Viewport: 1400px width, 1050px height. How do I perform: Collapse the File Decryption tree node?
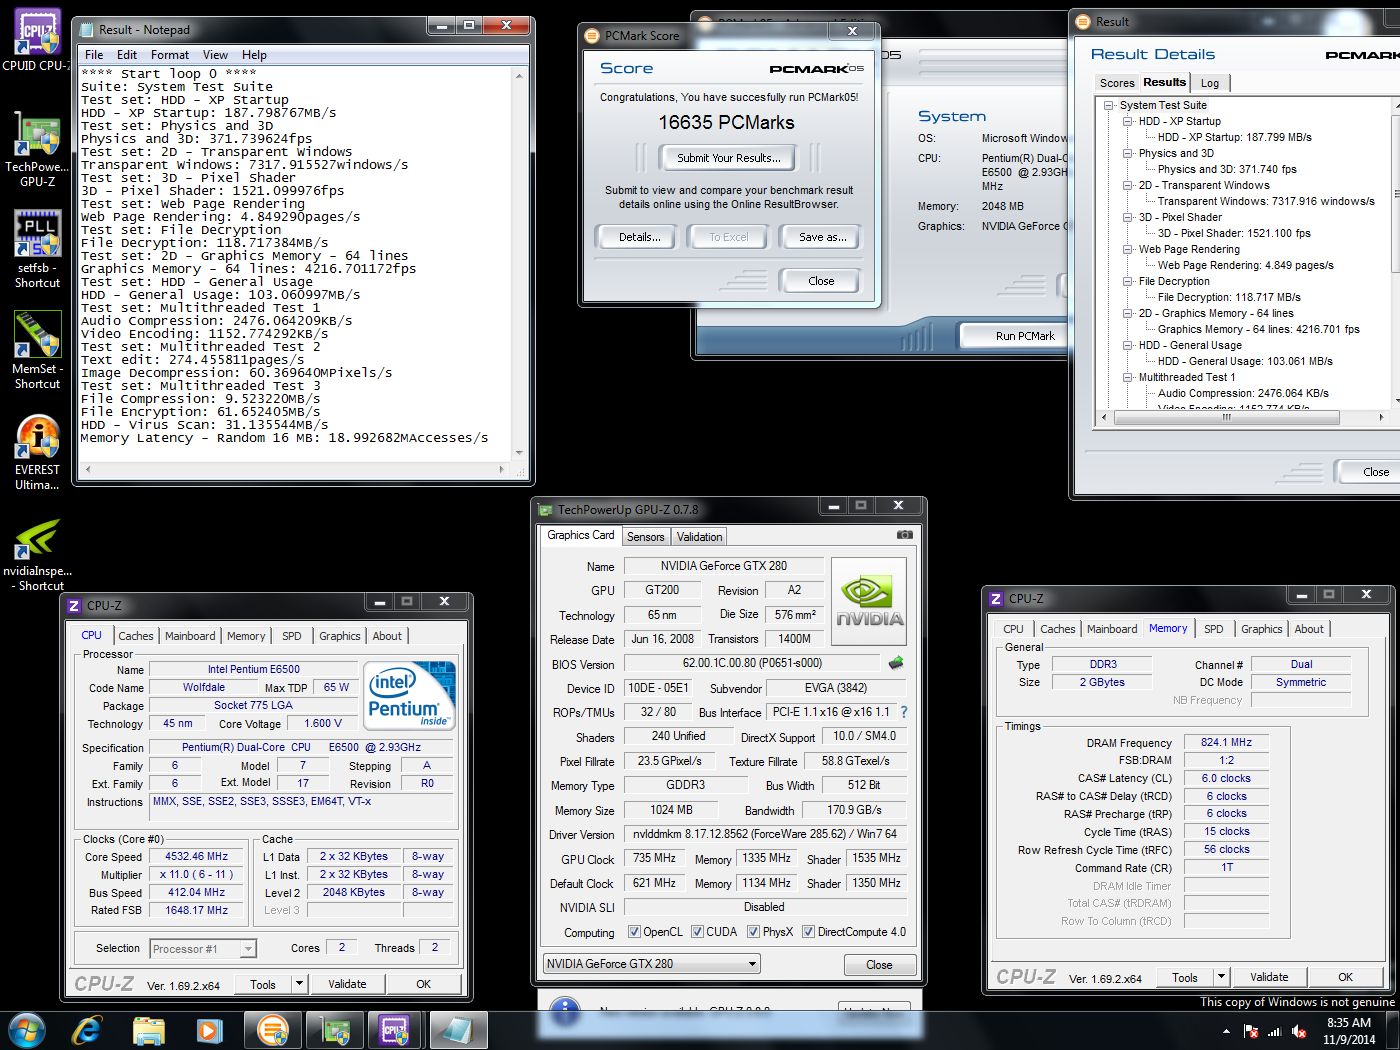point(1127,281)
